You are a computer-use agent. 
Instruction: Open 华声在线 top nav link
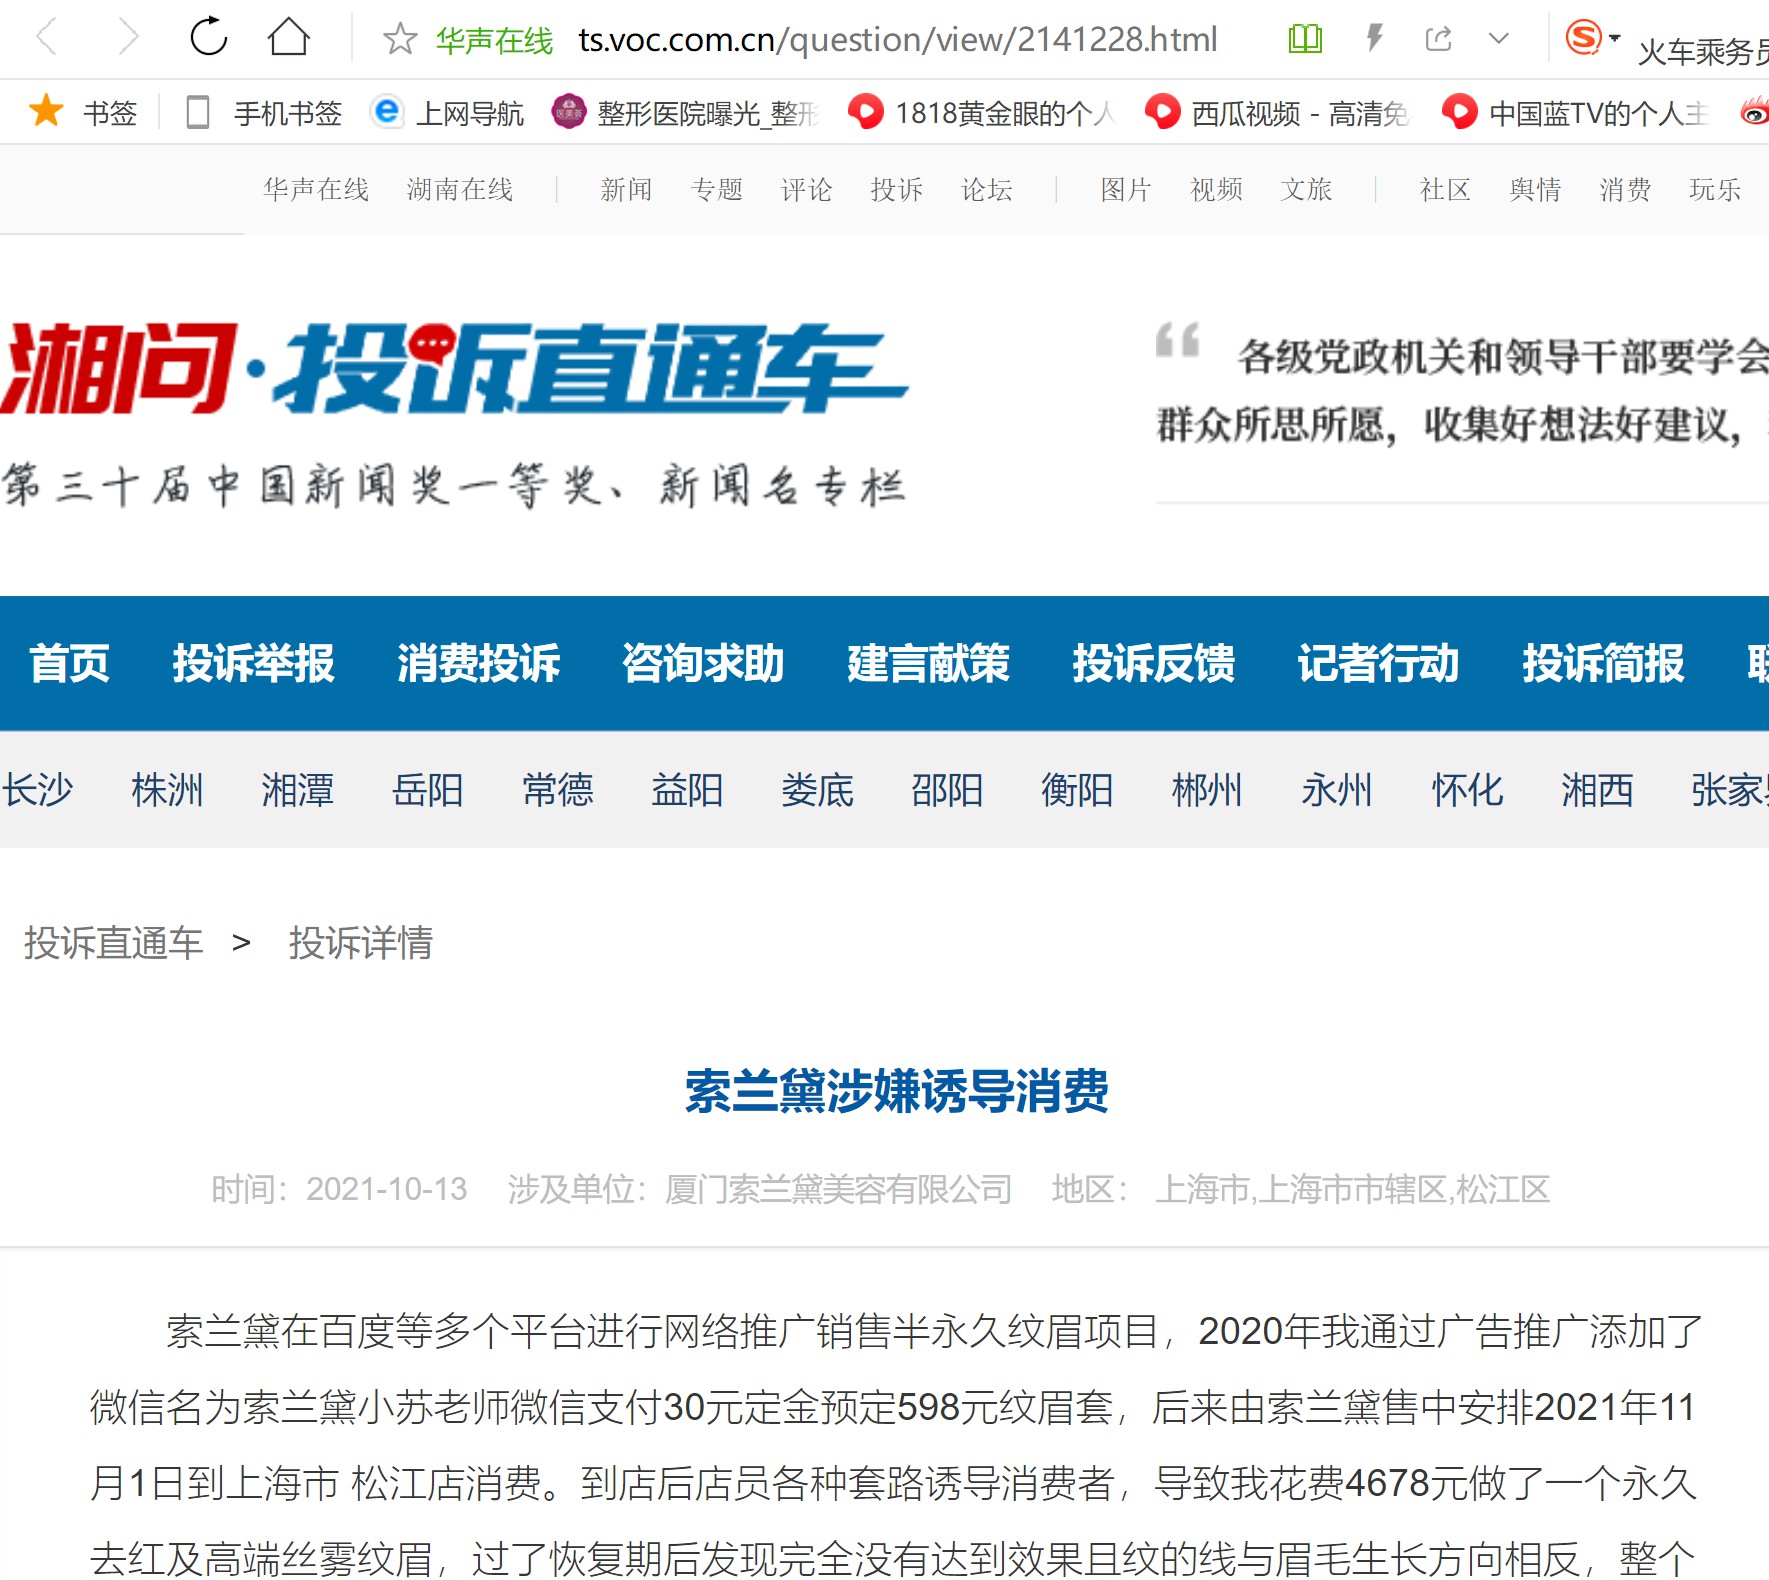coord(316,189)
